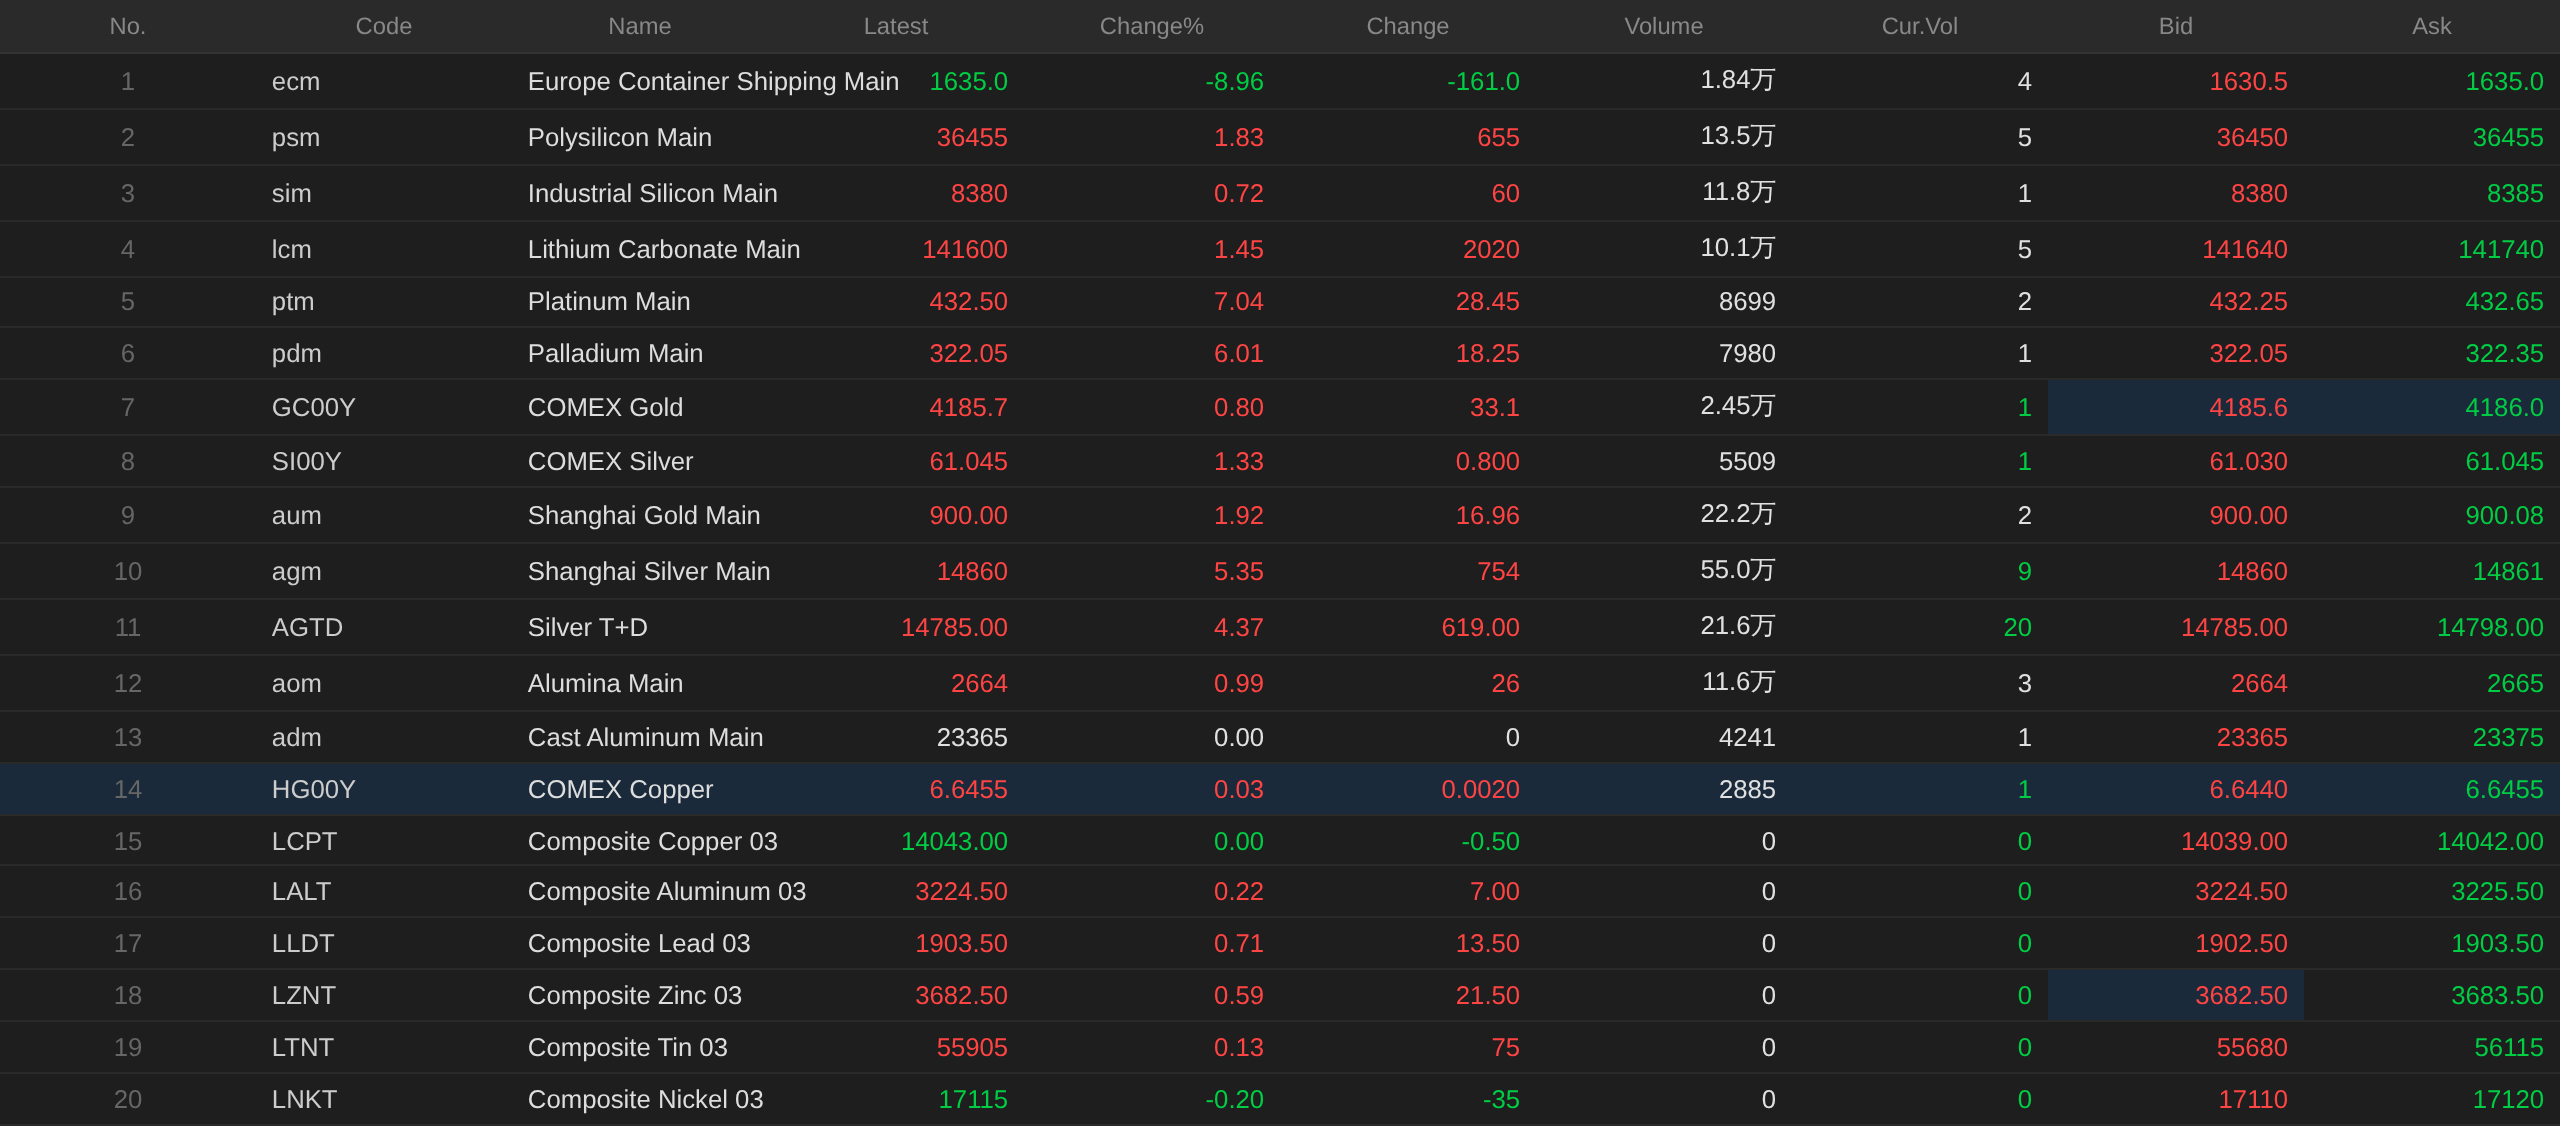The height and width of the screenshot is (1140, 2560).
Task: Click COMEX Gold bid price 4185.6
Action: 2248,407
